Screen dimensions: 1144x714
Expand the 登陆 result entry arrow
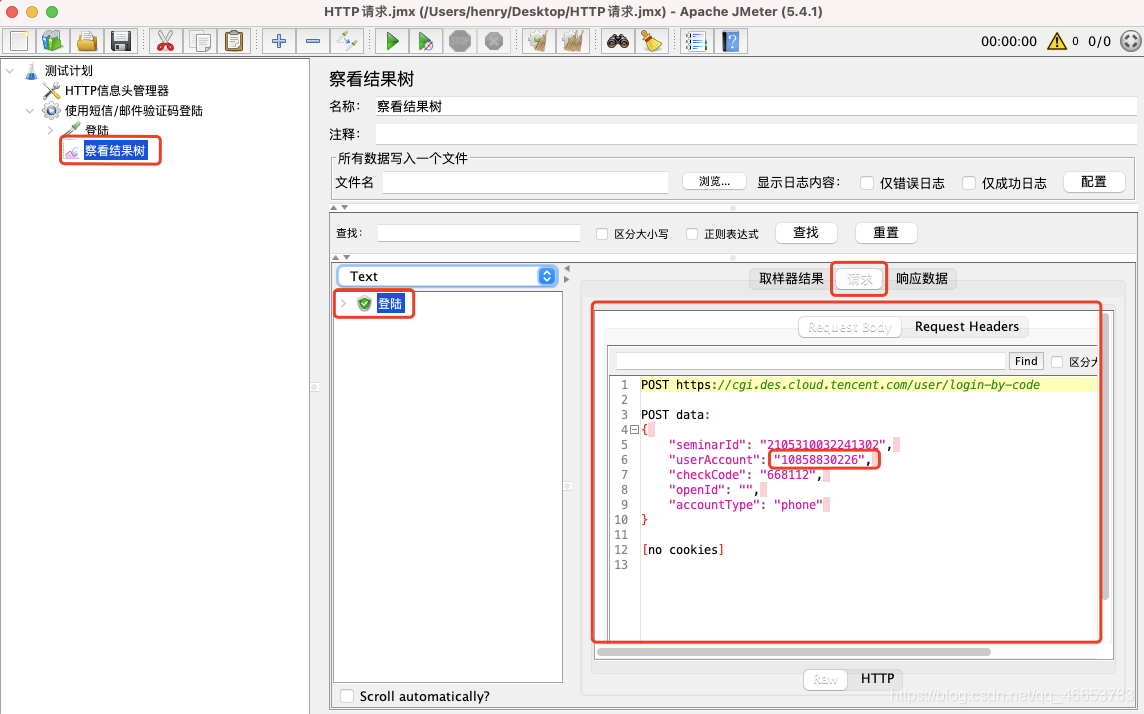(x=344, y=303)
